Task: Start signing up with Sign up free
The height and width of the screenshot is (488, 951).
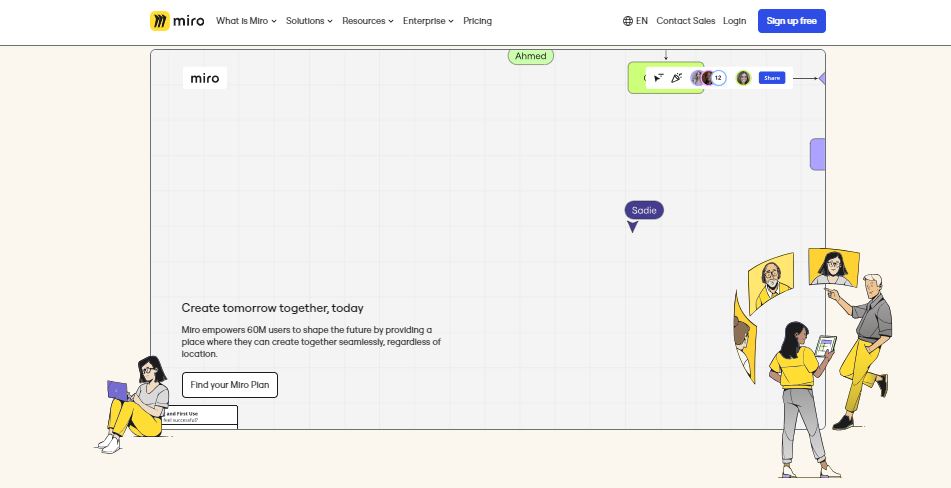Action: coord(791,21)
